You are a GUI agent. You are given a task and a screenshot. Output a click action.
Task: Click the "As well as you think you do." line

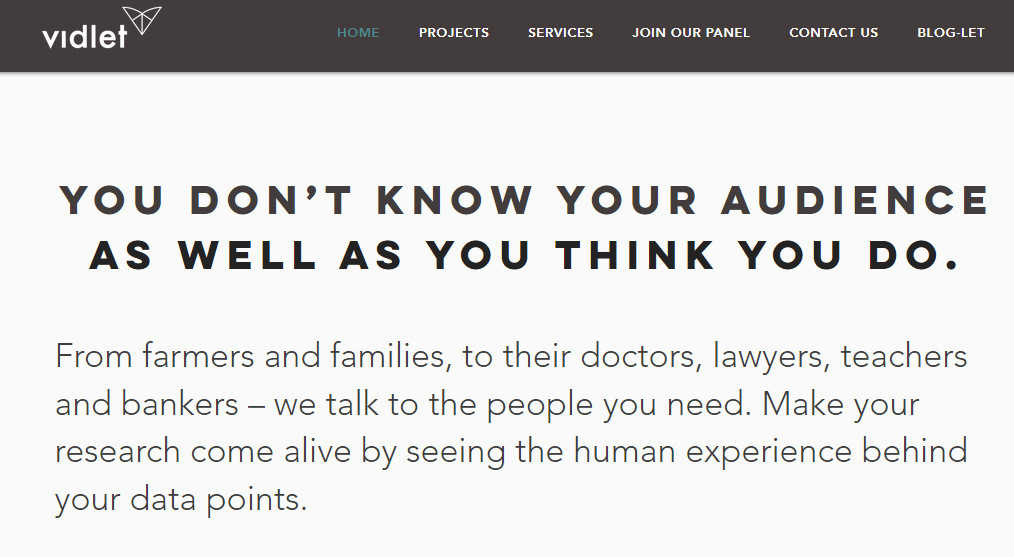point(524,256)
